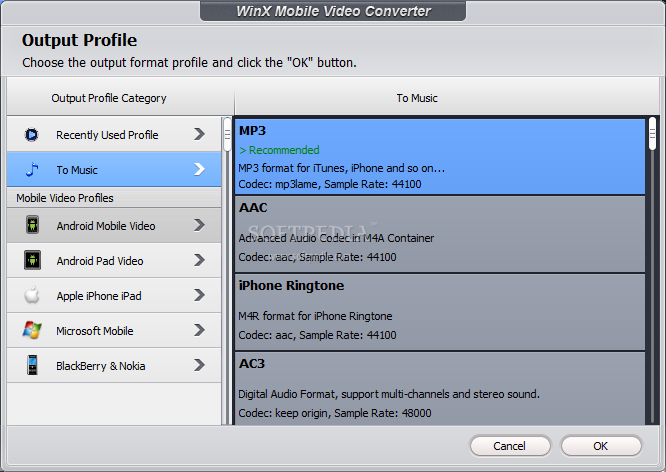The height and width of the screenshot is (472, 666).
Task: Dismiss dialog with the Cancel button
Action: (x=510, y=446)
